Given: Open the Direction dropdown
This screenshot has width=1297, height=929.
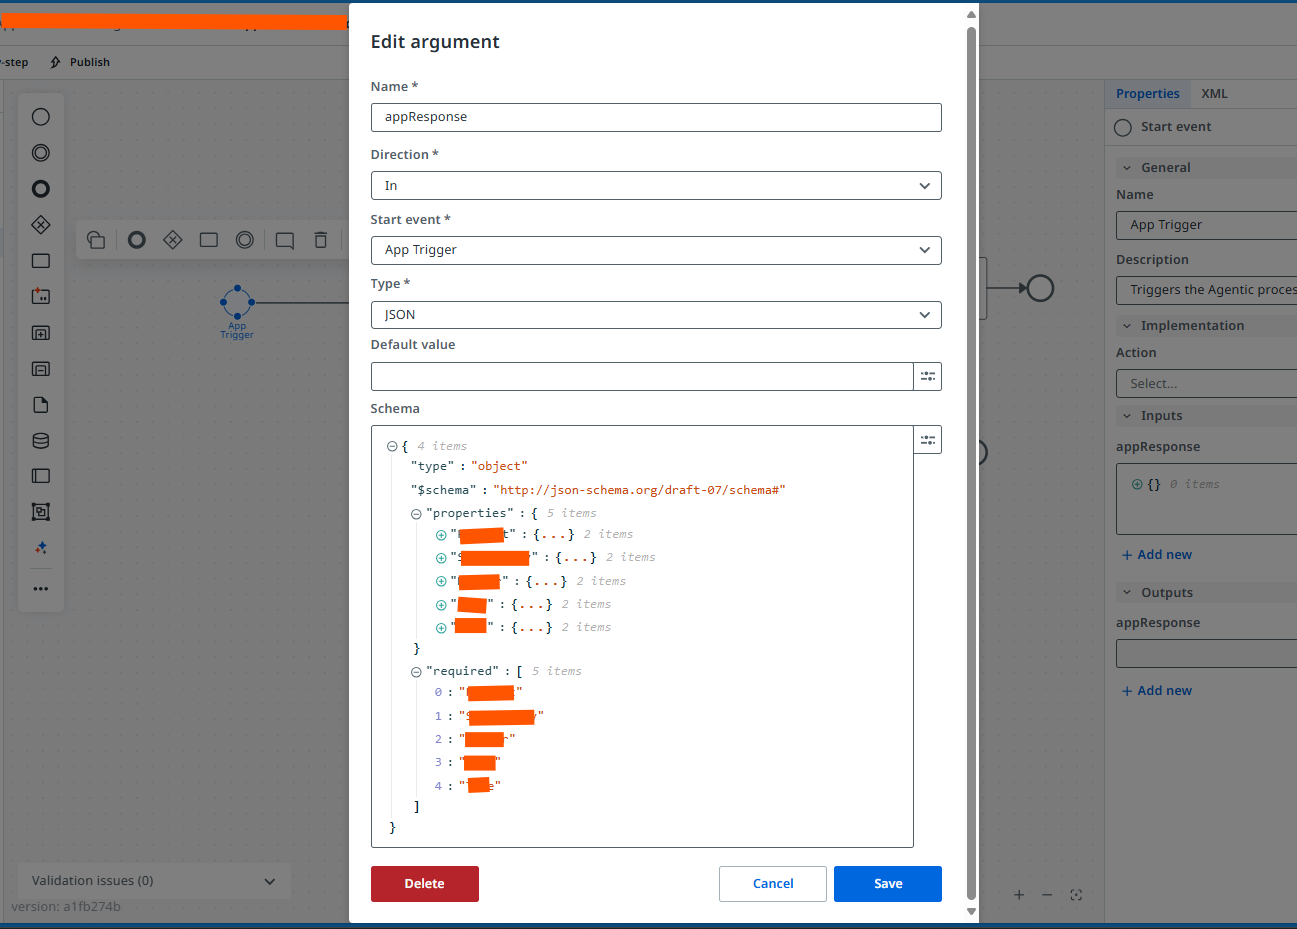Looking at the screenshot, I should (656, 186).
